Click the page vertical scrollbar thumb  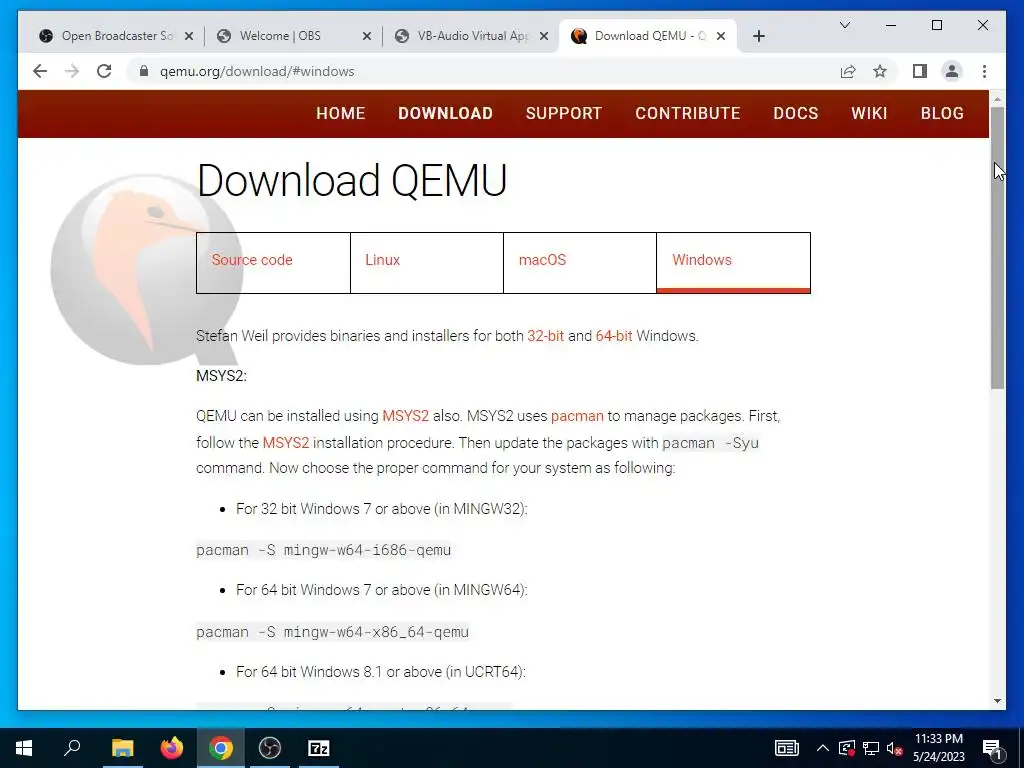pyautogui.click(x=997, y=248)
